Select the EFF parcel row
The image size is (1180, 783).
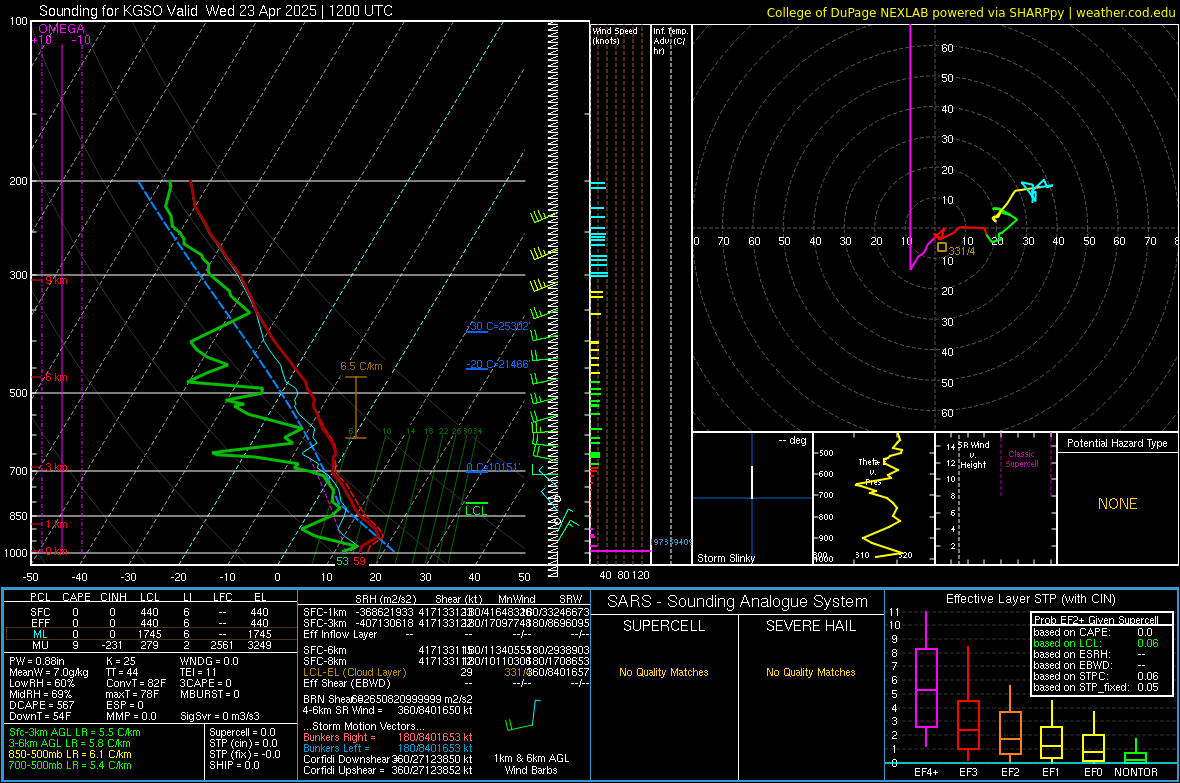(x=151, y=623)
